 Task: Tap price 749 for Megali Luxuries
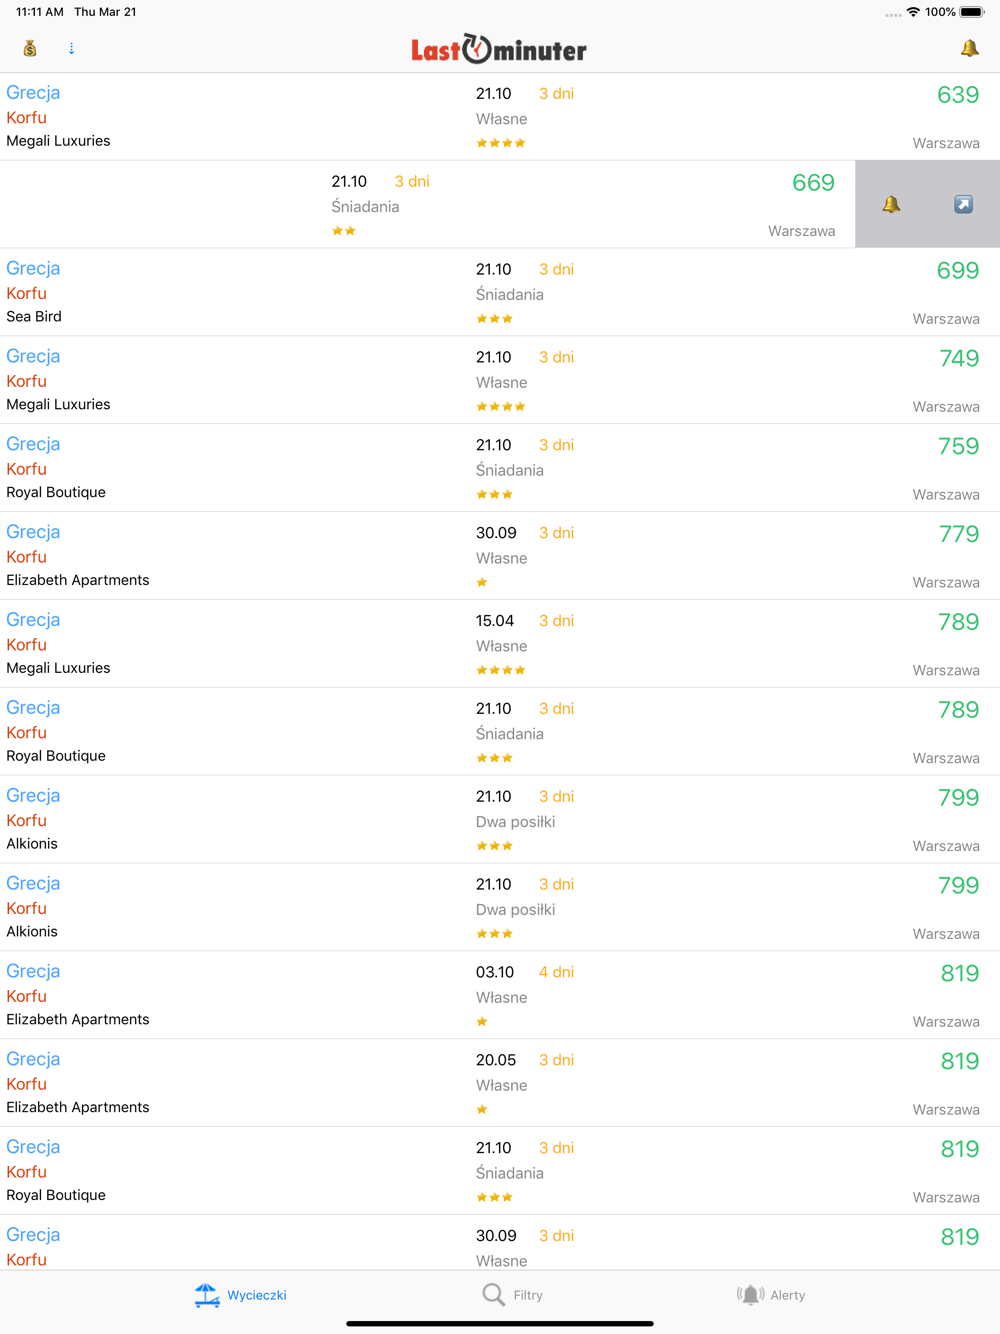coord(958,359)
